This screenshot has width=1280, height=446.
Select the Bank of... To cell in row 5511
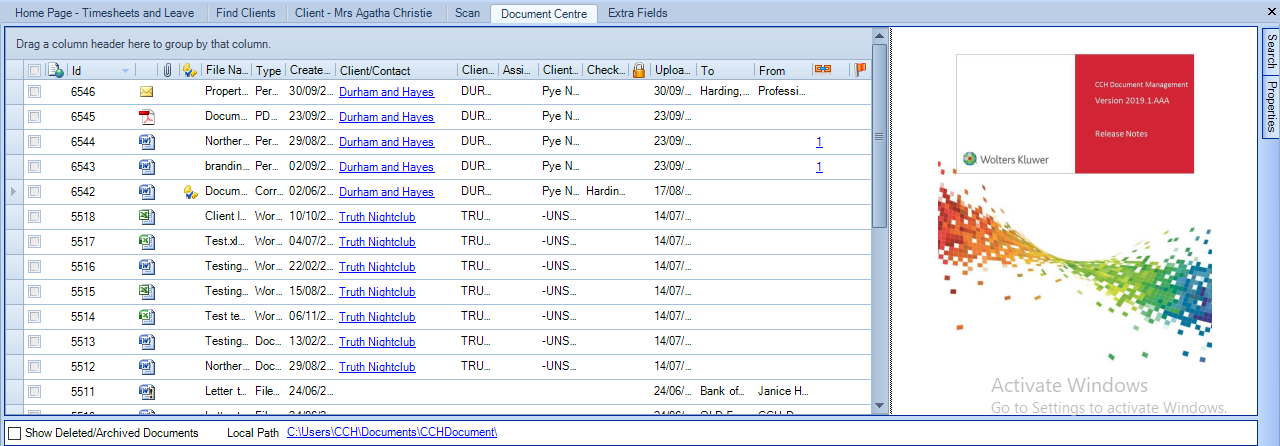[725, 391]
